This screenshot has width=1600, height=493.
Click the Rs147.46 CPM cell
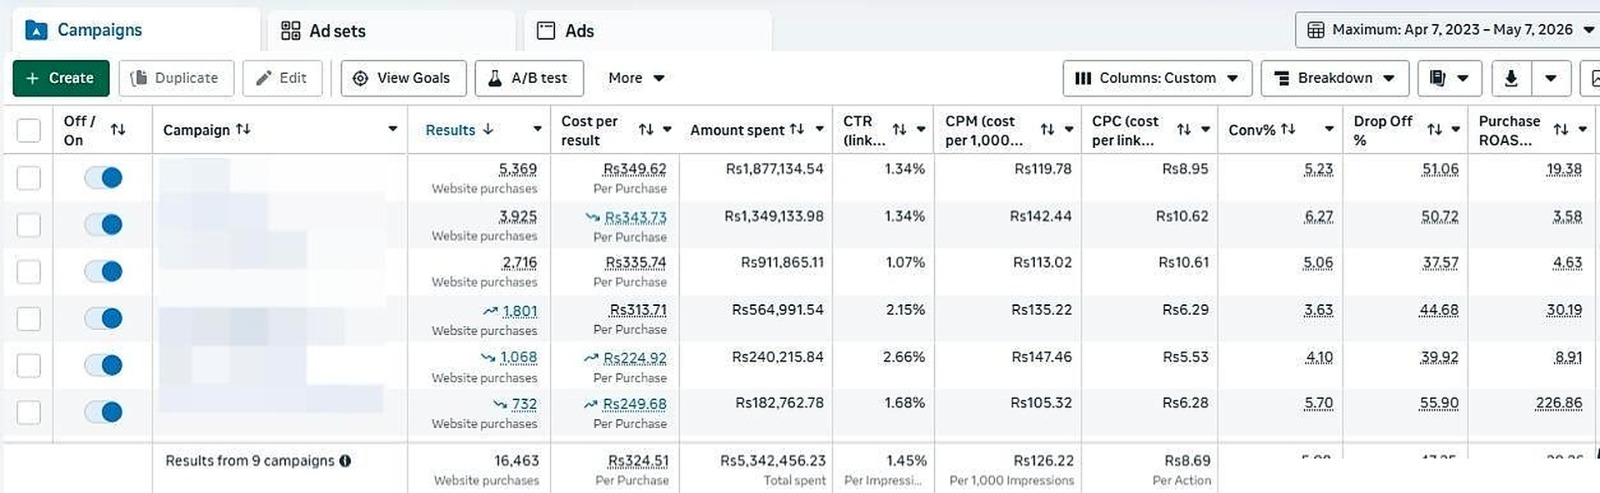point(1041,357)
